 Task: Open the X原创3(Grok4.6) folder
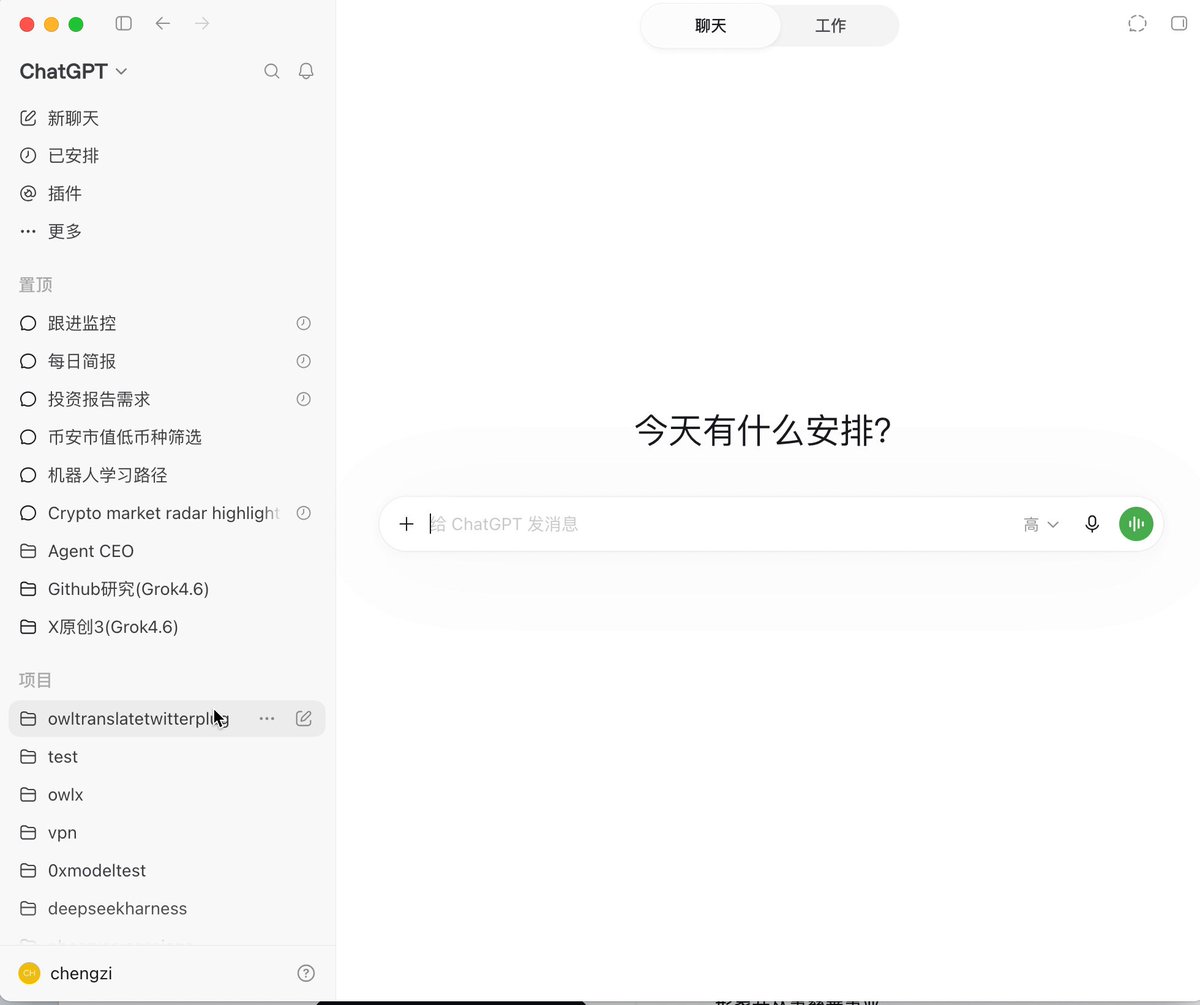167,627
